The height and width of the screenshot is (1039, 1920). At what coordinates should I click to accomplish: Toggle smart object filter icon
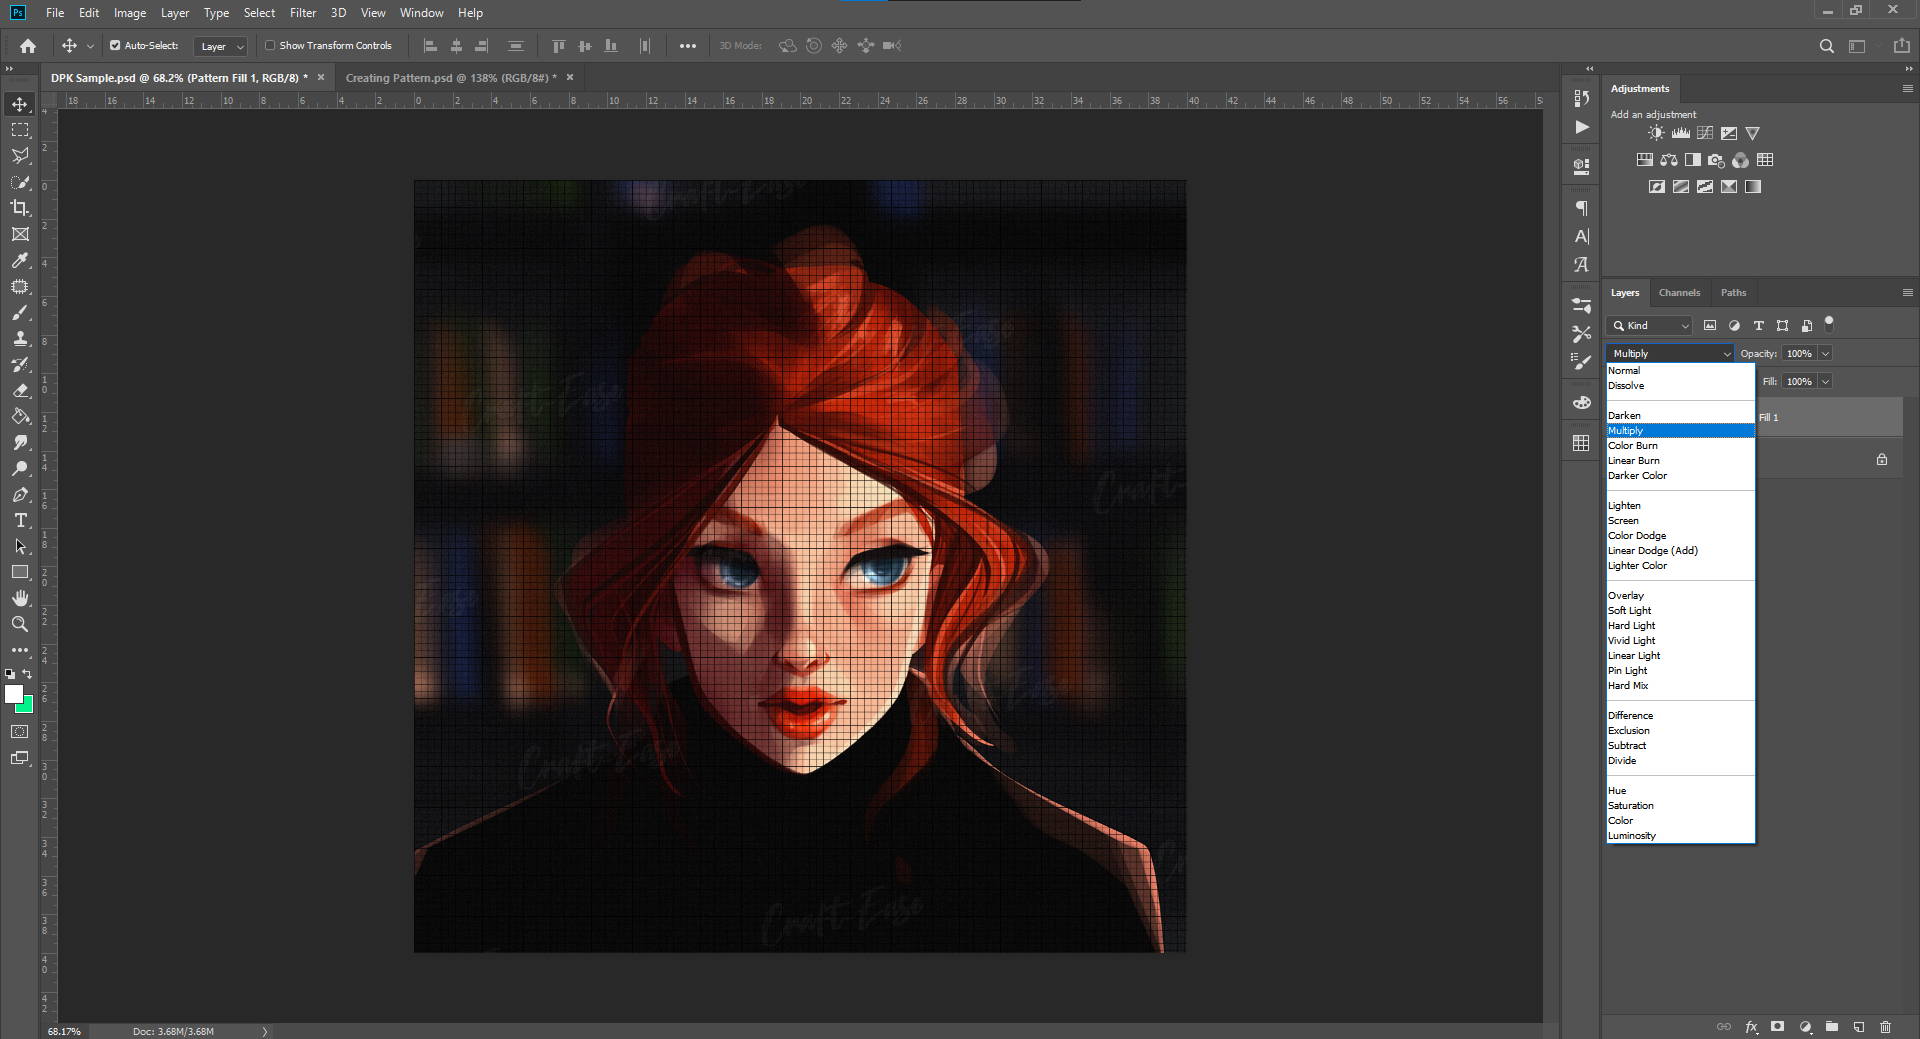(x=1806, y=326)
